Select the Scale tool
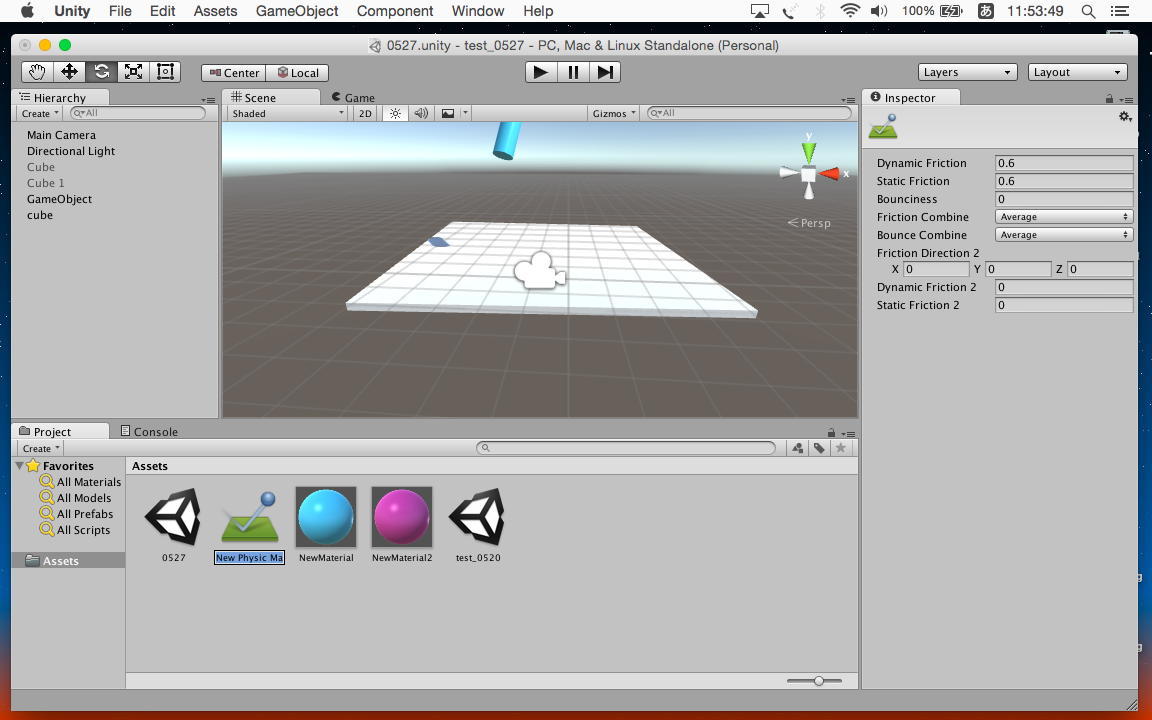The height and width of the screenshot is (720, 1152). (x=133, y=72)
